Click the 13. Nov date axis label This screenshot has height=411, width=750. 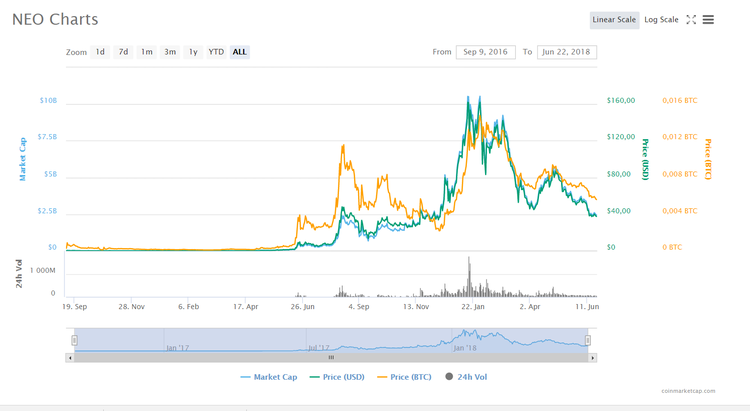pos(416,307)
